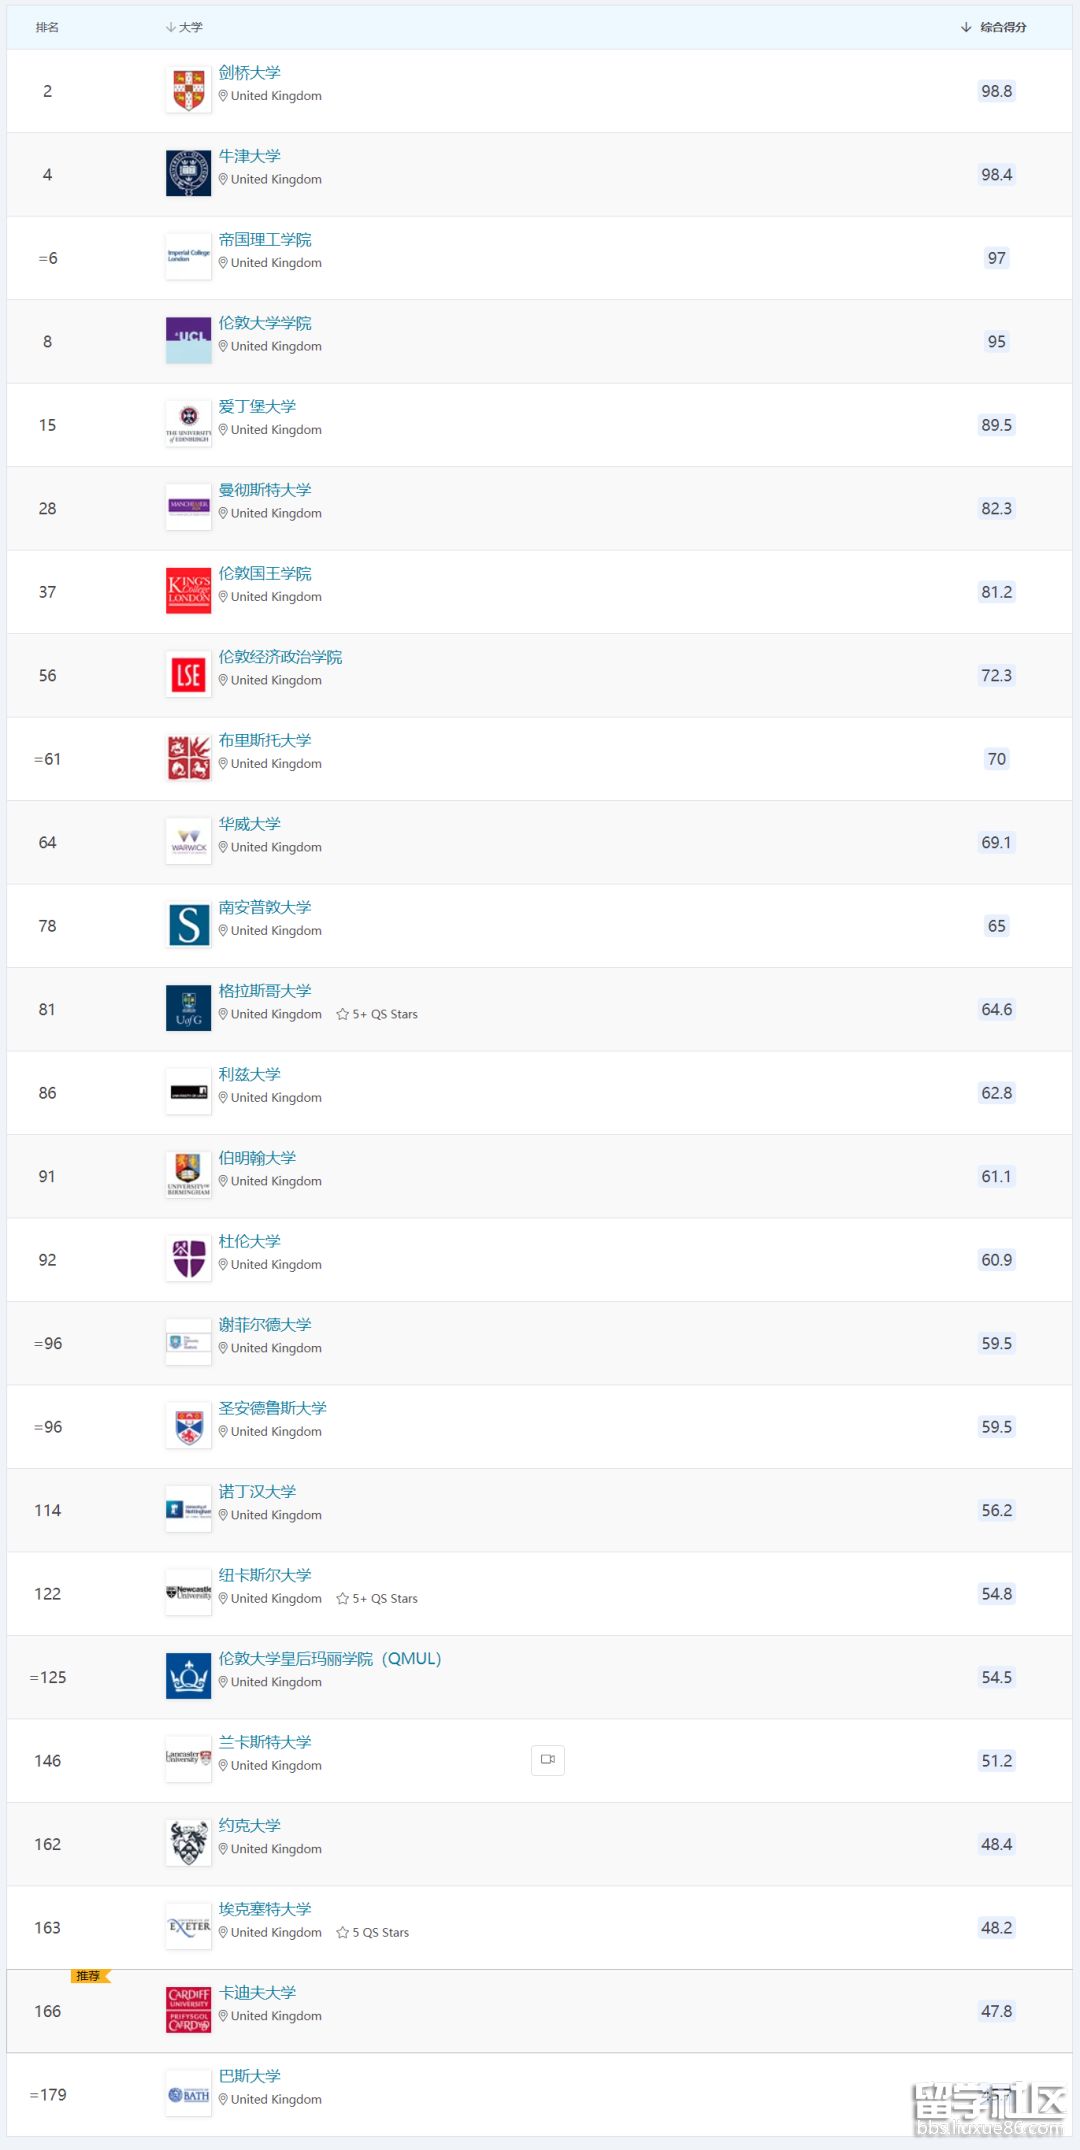Click the Cambridge University crest logo
1080x2150 pixels.
pos(188,90)
